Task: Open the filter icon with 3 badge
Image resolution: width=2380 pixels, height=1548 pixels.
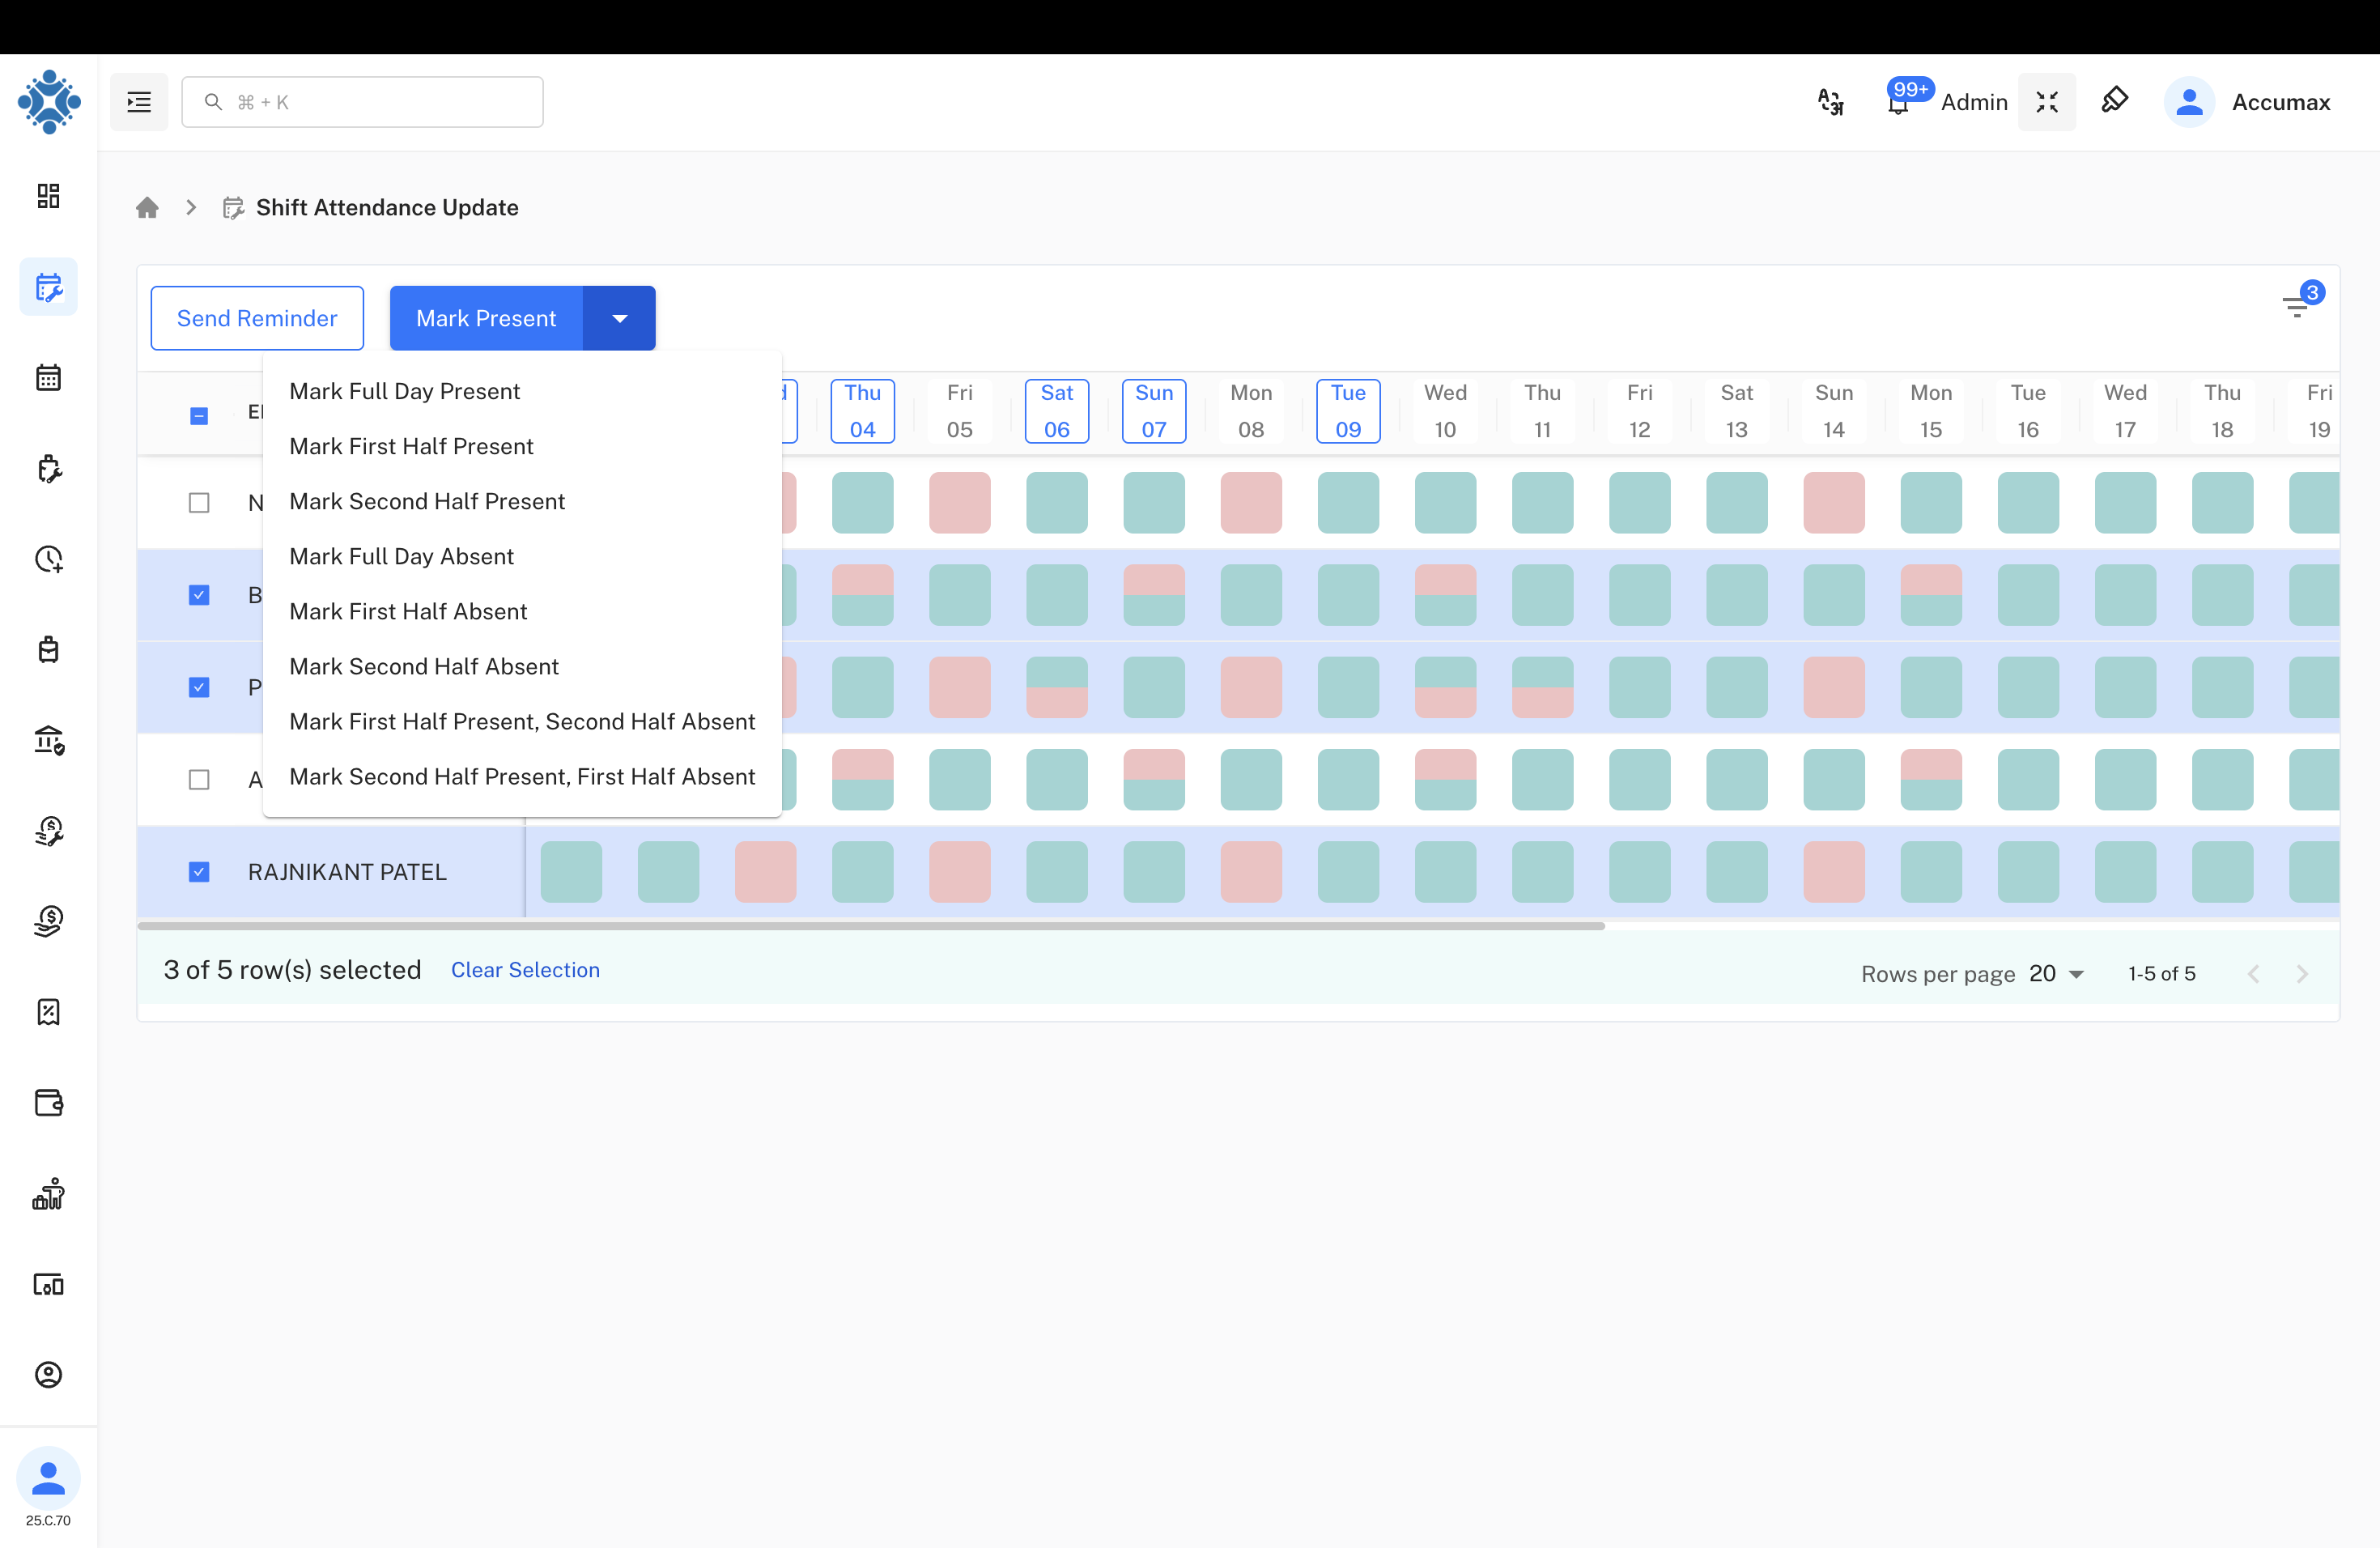Action: (x=2297, y=306)
